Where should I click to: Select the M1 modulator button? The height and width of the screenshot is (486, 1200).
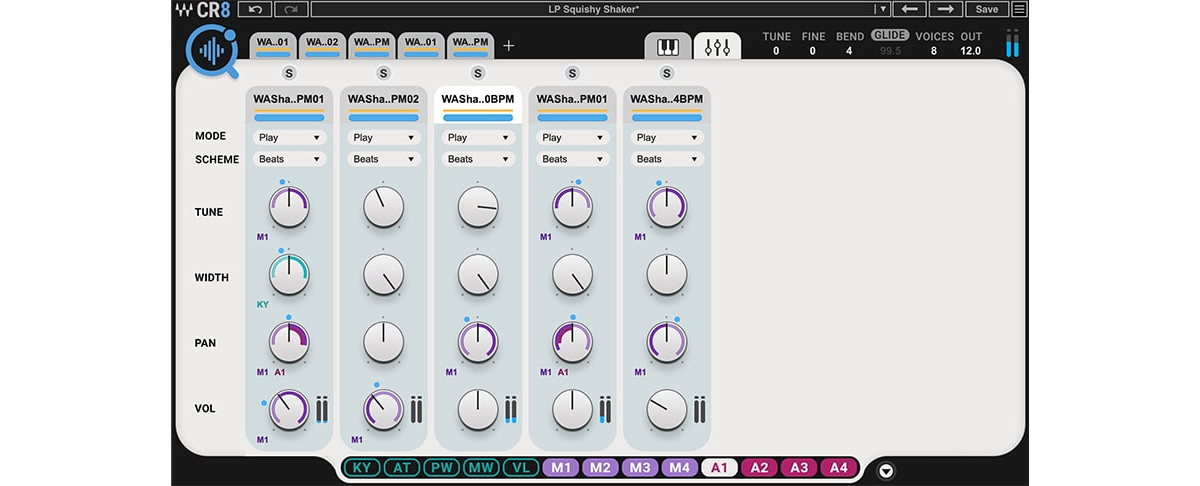pos(560,467)
